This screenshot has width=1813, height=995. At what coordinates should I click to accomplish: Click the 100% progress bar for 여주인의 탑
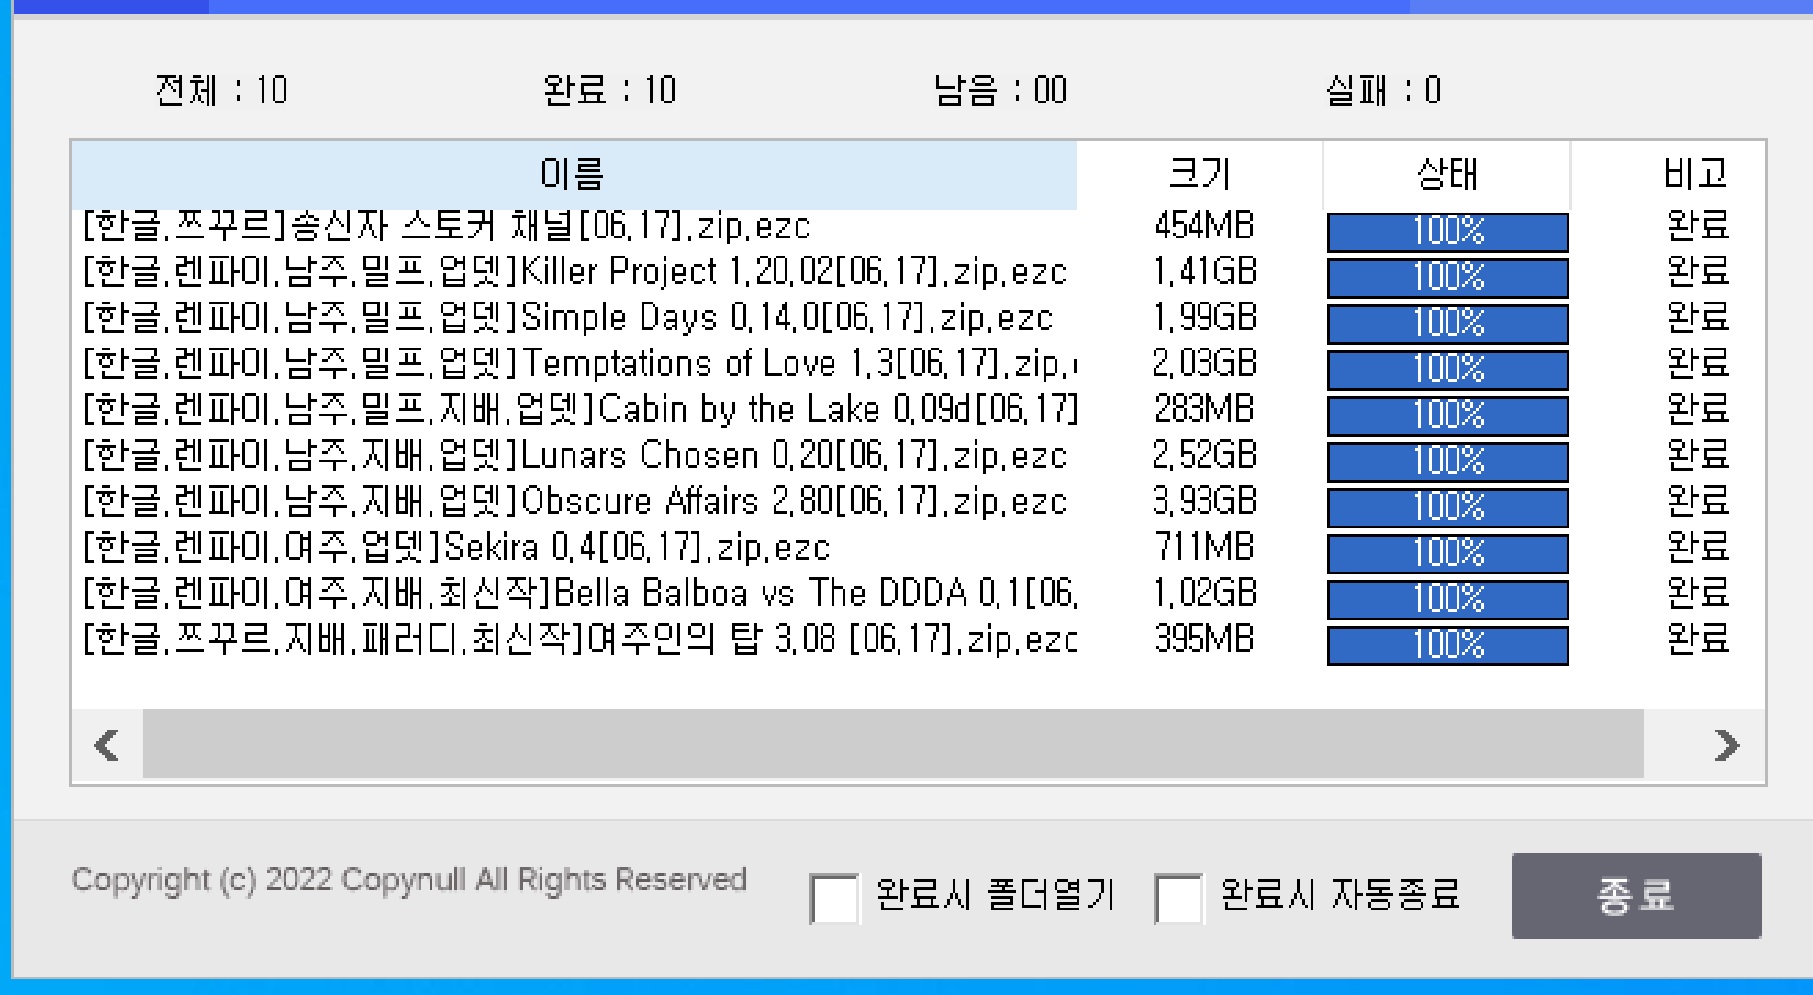pos(1445,643)
